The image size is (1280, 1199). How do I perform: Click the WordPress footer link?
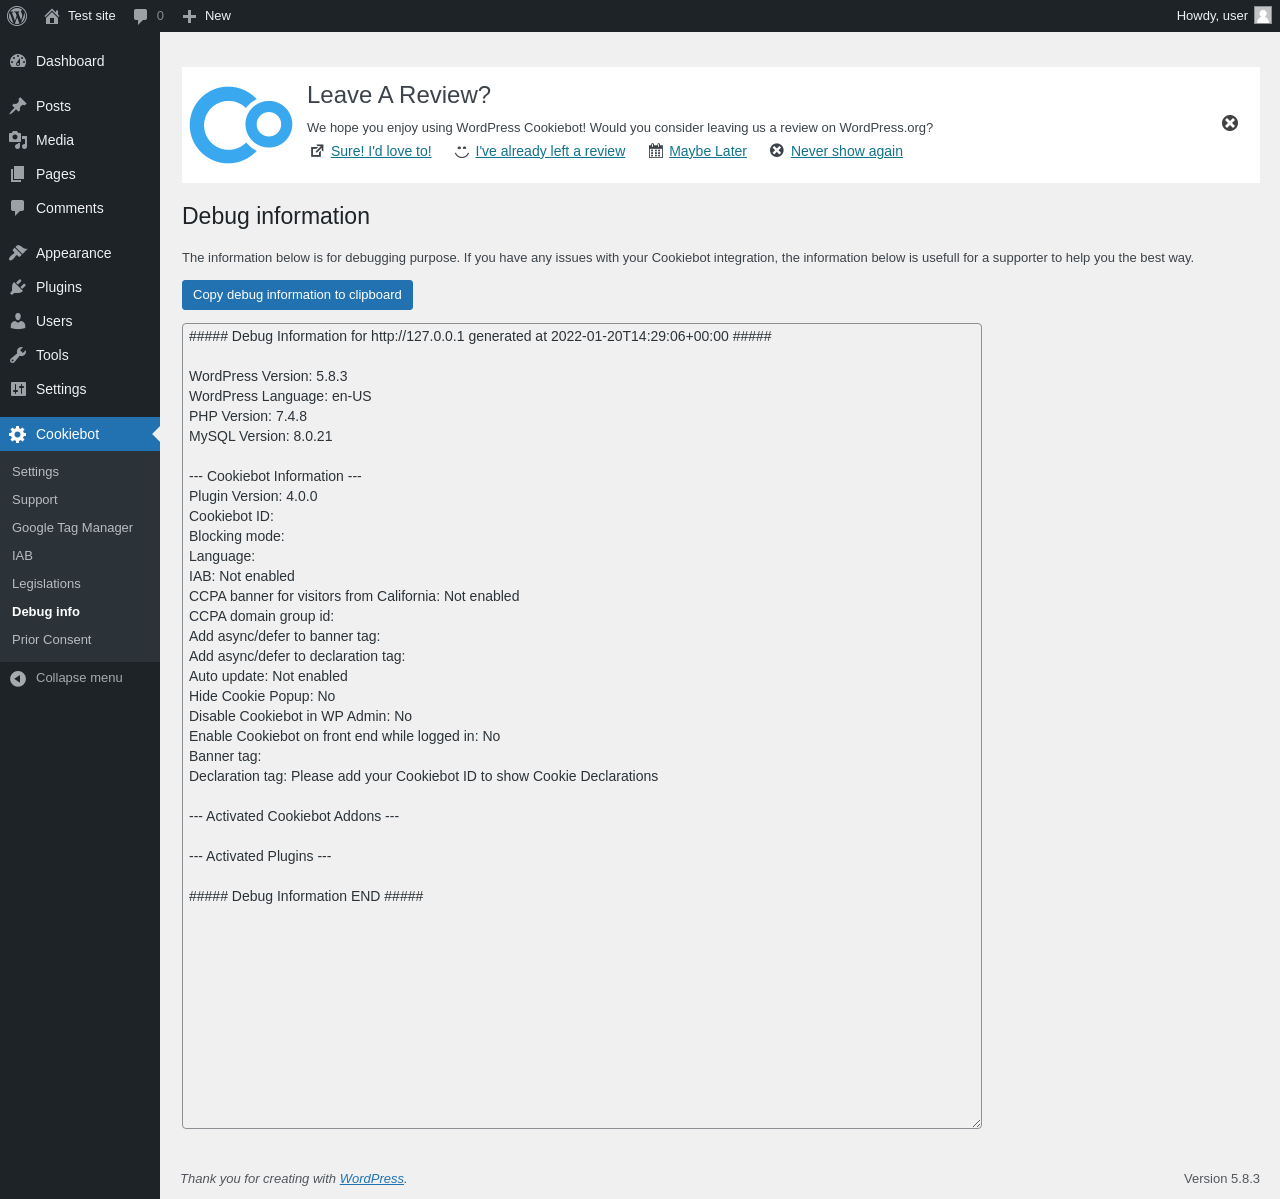(x=372, y=1179)
